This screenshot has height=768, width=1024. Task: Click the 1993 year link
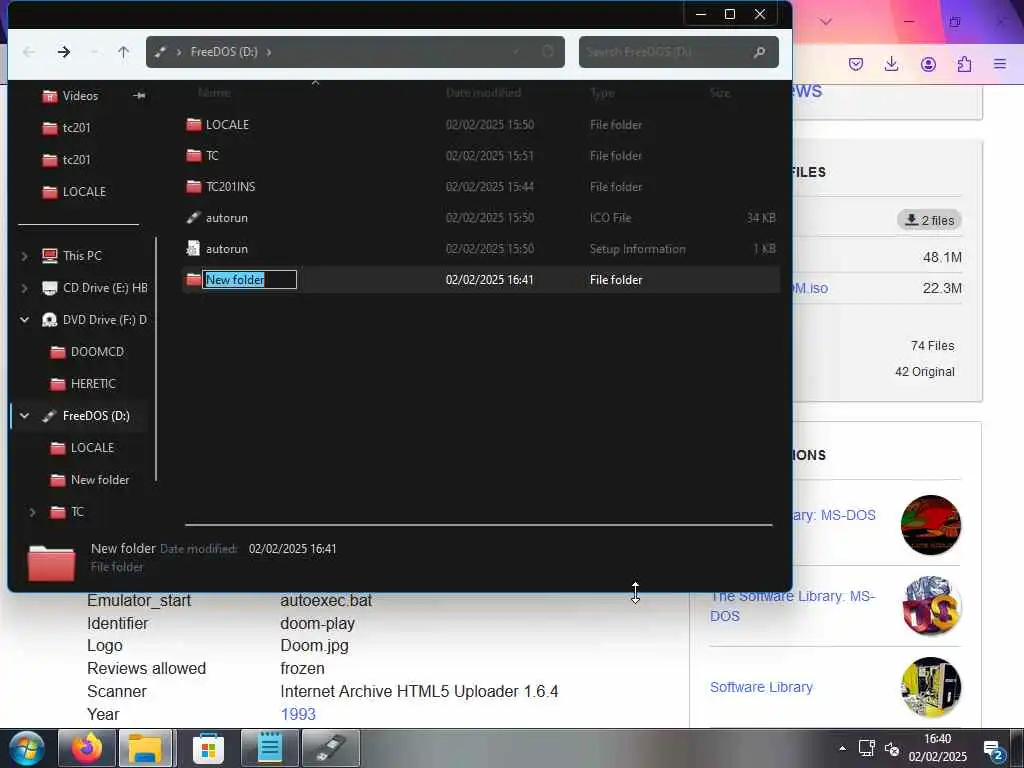pyautogui.click(x=298, y=714)
